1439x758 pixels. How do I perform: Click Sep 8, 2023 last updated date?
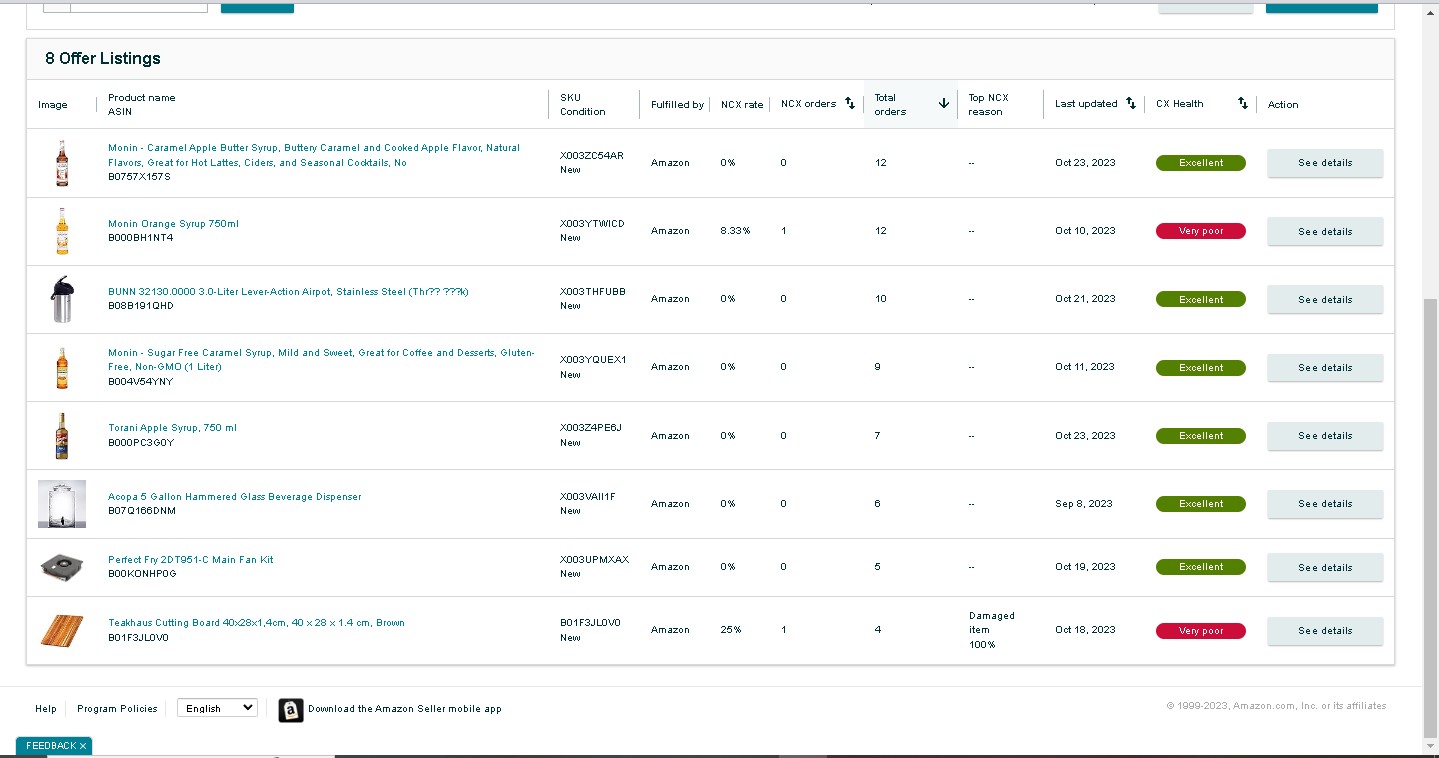click(x=1084, y=504)
